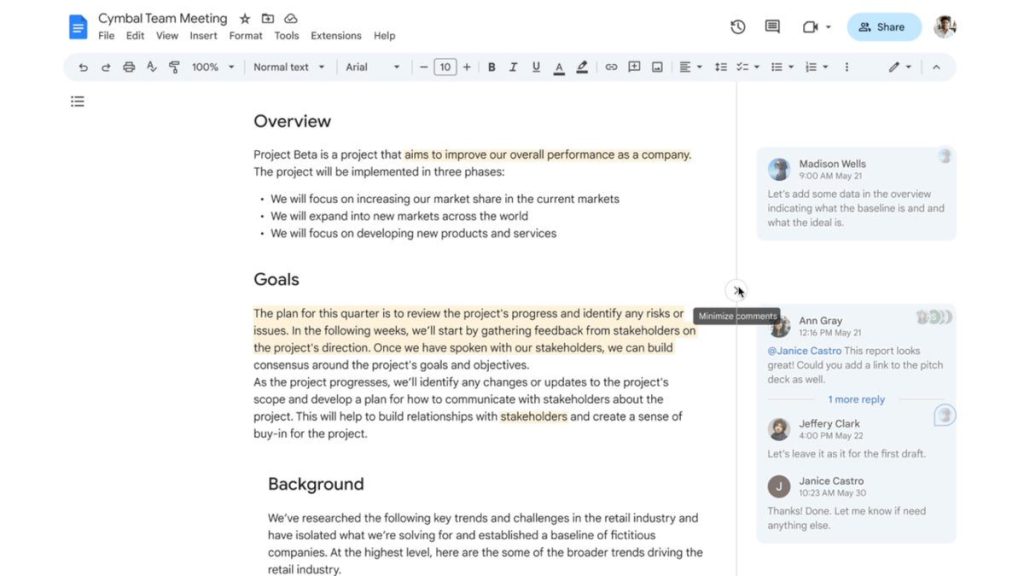Expand the 100% zoom dropdown
This screenshot has height=576, width=1024.
click(212, 67)
